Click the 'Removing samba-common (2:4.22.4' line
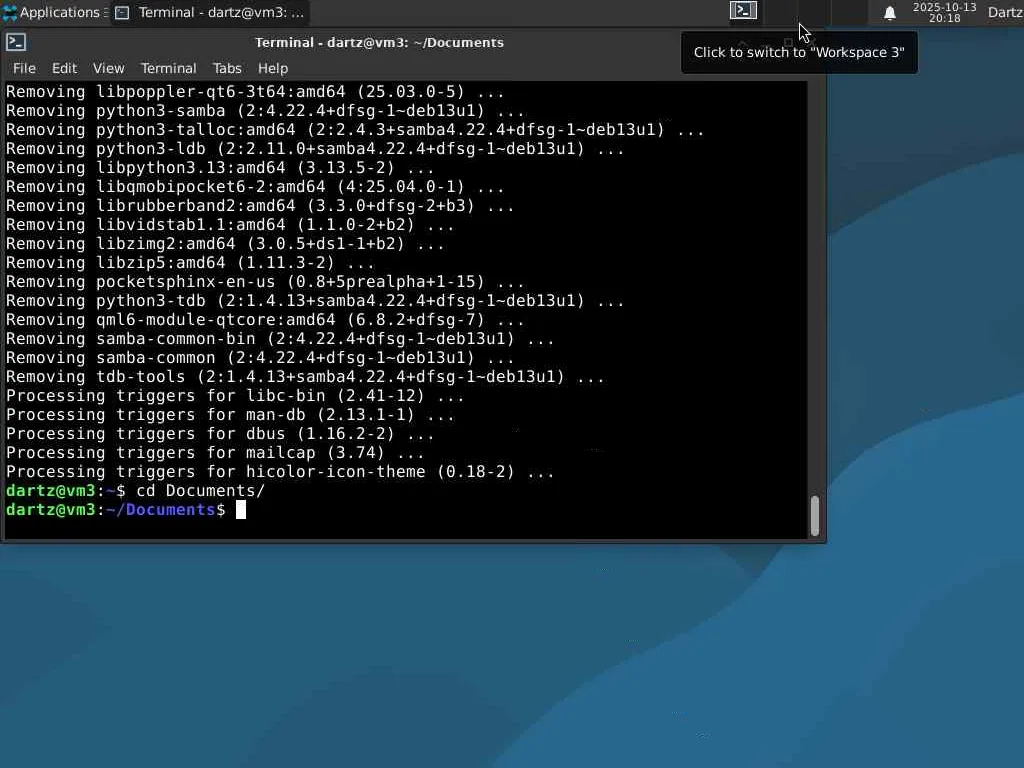Viewport: 1024px width, 768px height. point(260,357)
